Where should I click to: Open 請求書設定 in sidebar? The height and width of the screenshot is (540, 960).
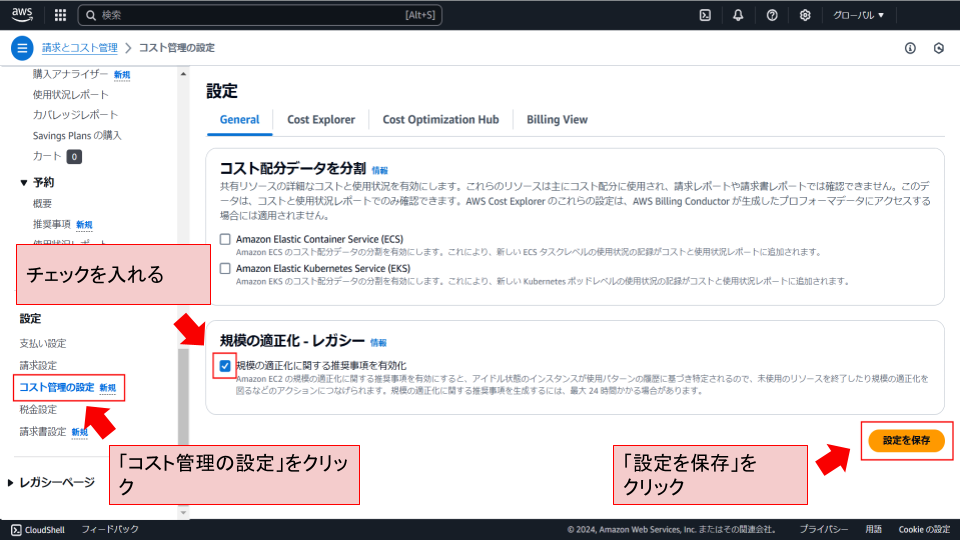[x=43, y=432]
